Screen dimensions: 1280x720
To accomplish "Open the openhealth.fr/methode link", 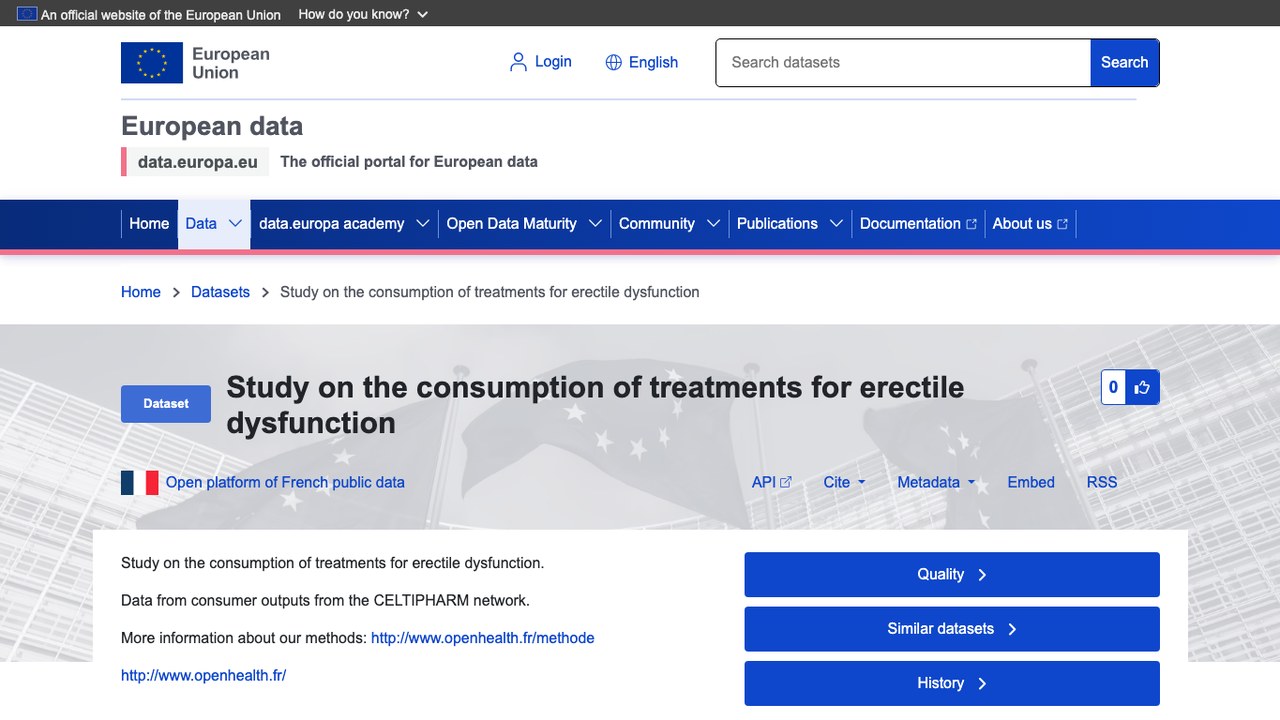I will pos(483,638).
